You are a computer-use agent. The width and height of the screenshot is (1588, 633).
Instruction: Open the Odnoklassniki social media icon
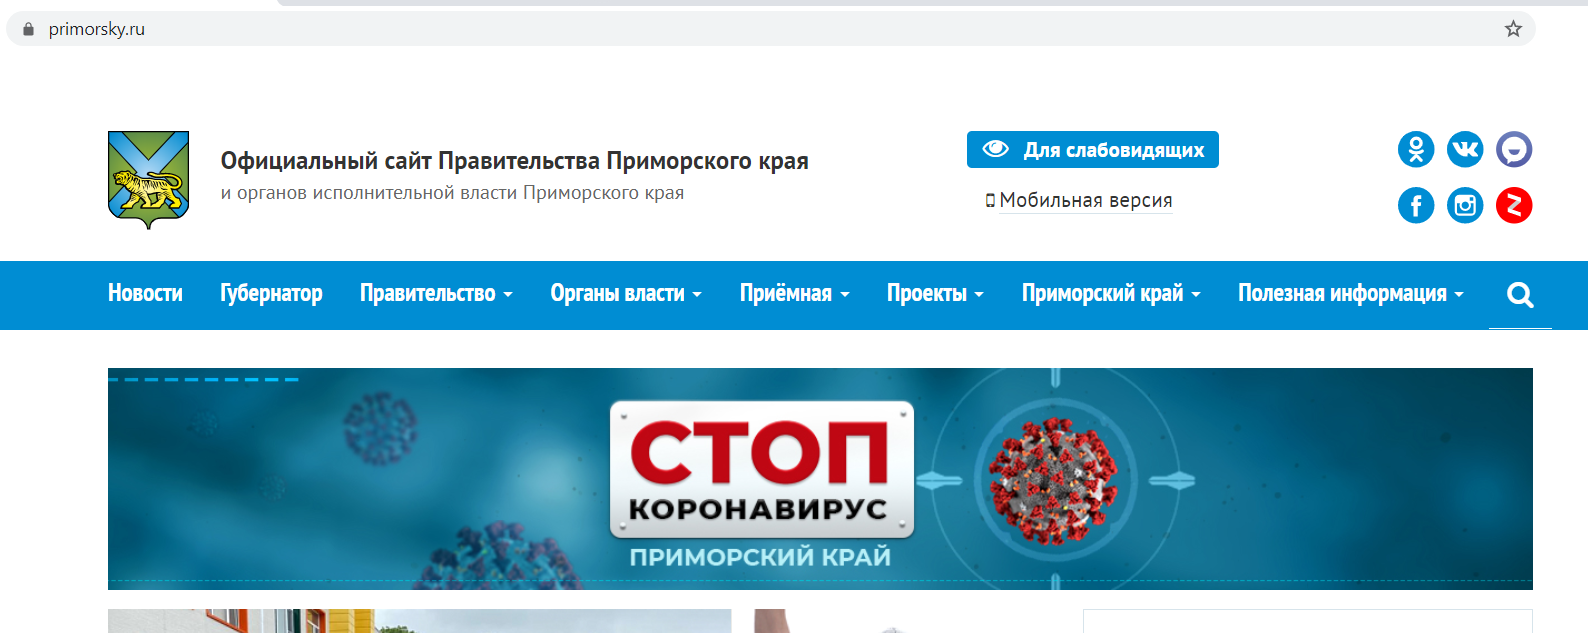pos(1415,150)
